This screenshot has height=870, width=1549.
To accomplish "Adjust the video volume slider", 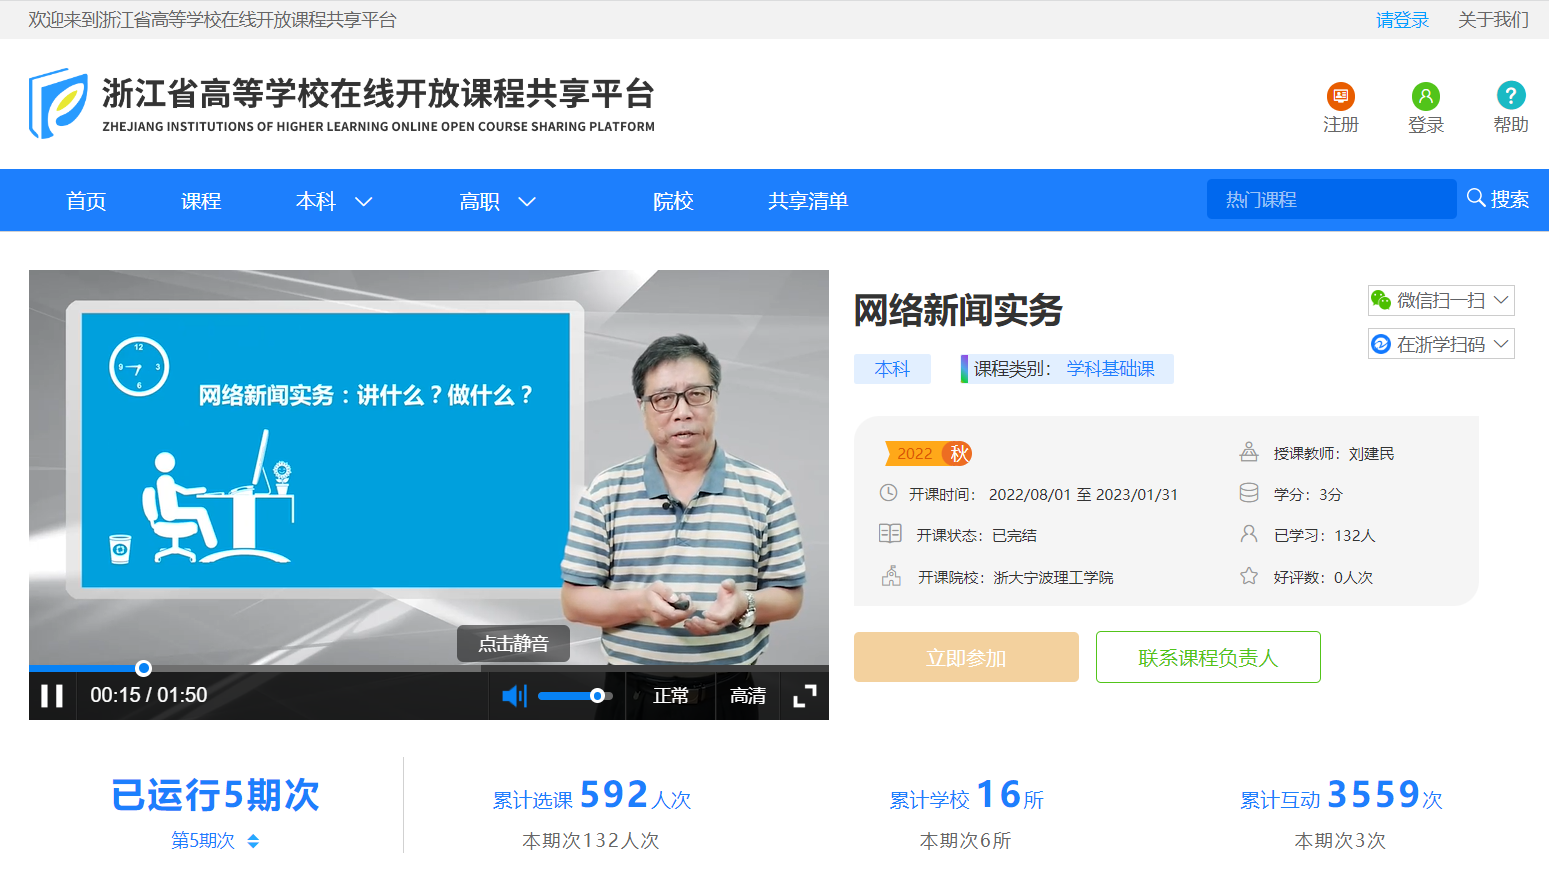I will [x=575, y=696].
